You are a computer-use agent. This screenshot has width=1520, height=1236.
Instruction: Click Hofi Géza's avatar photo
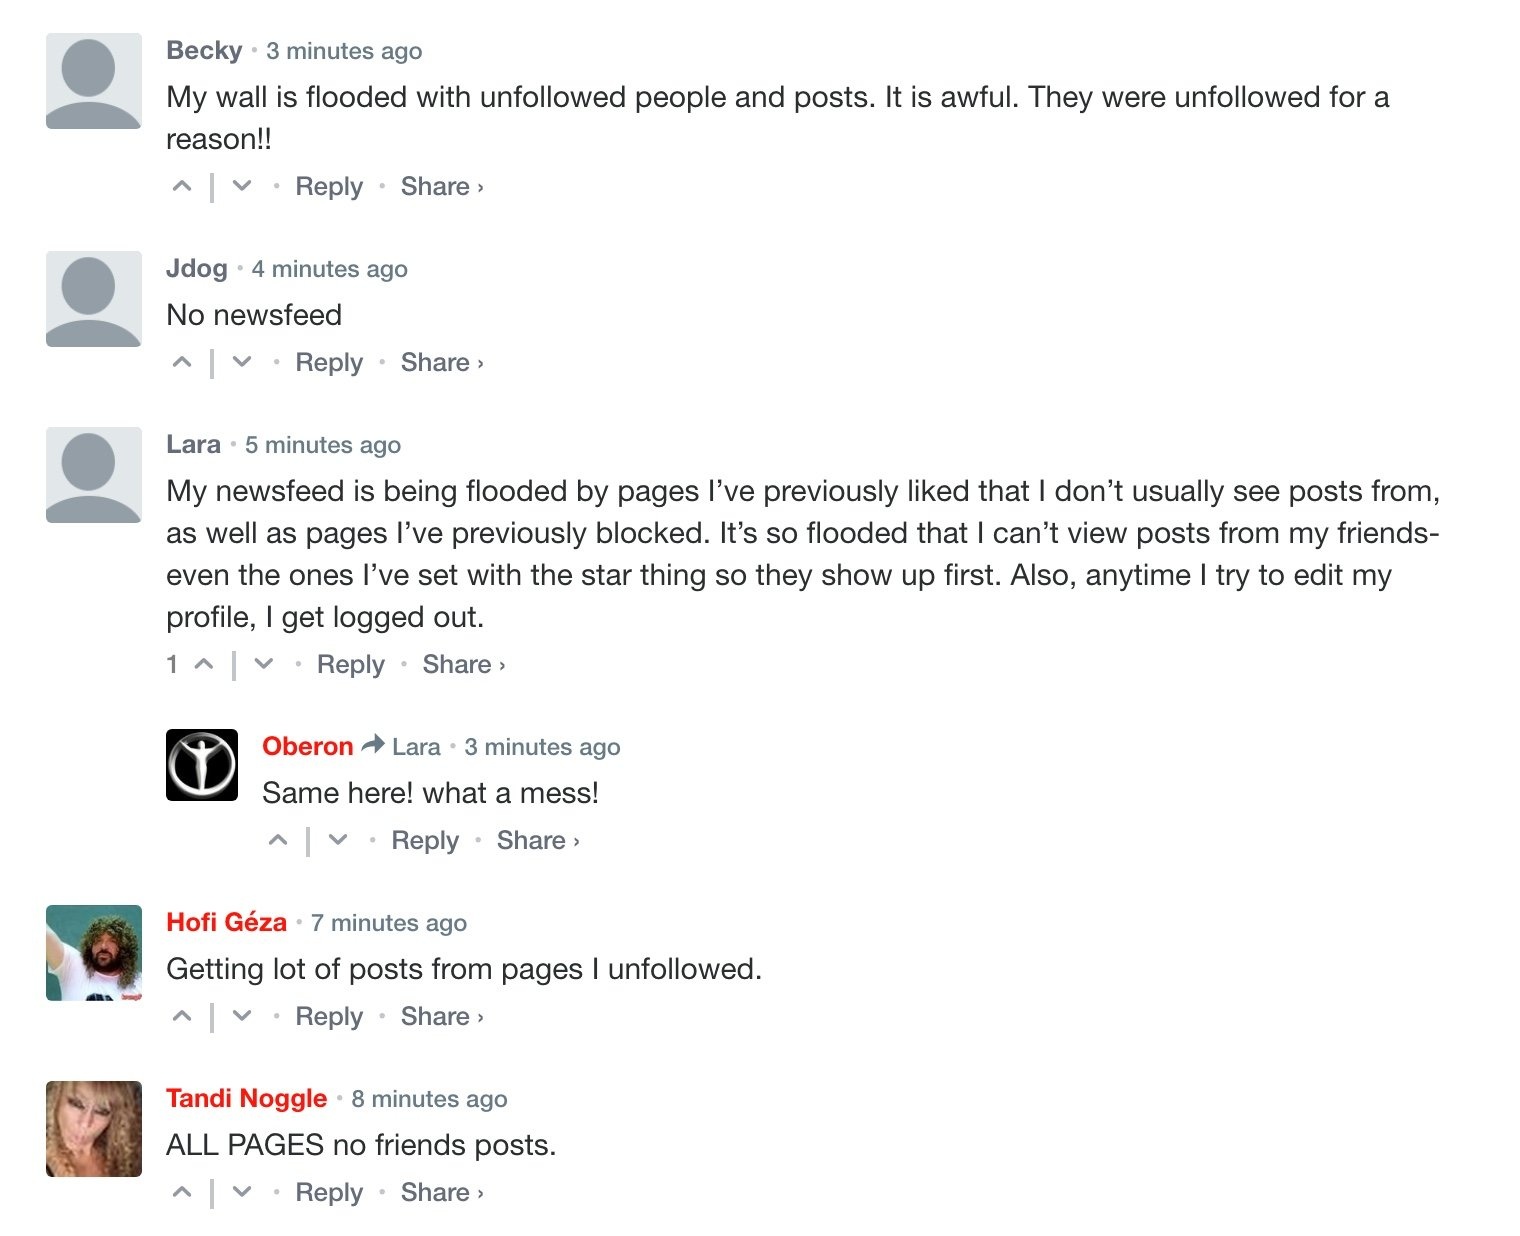pos(94,952)
